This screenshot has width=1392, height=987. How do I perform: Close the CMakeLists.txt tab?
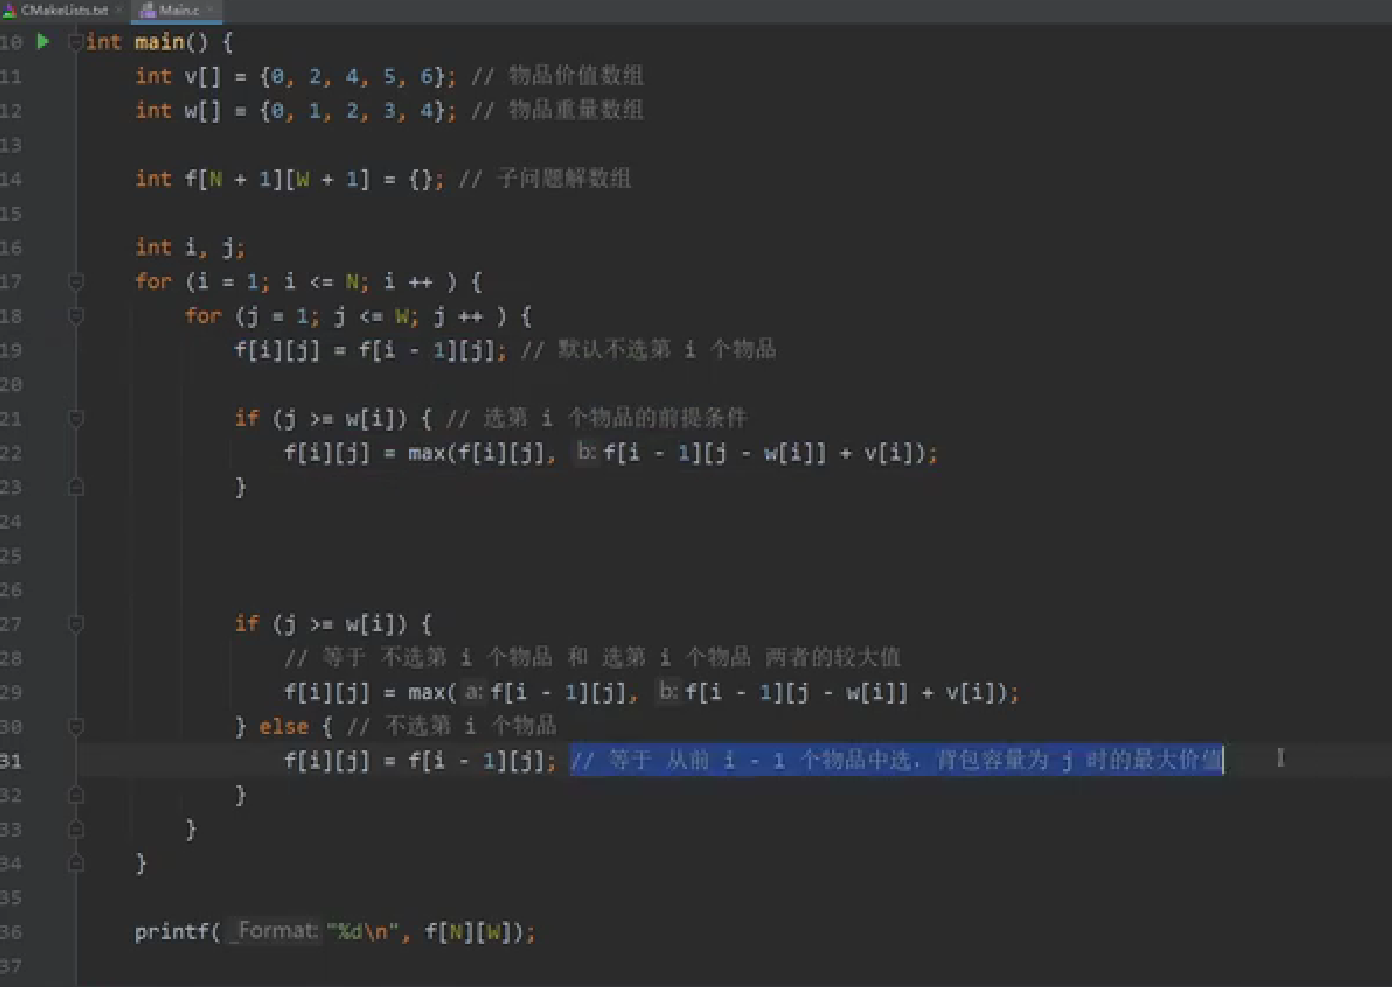tap(118, 10)
